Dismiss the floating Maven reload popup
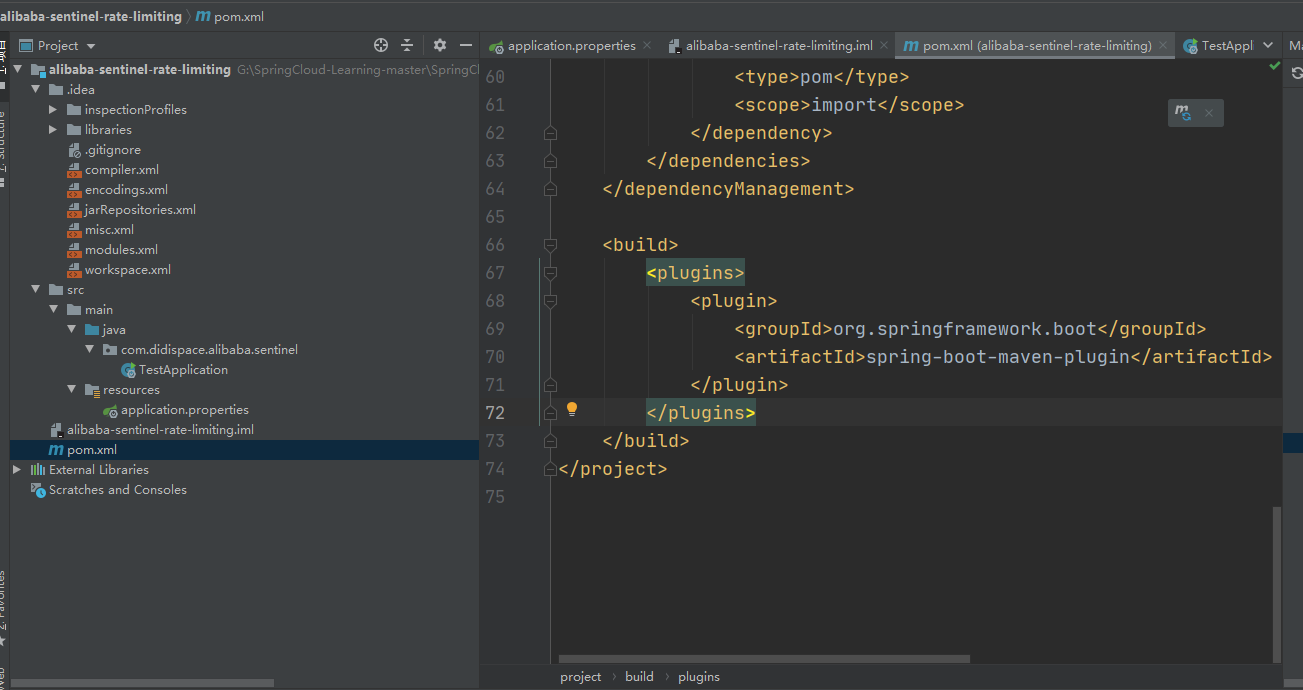1303x690 pixels. [x=1208, y=113]
